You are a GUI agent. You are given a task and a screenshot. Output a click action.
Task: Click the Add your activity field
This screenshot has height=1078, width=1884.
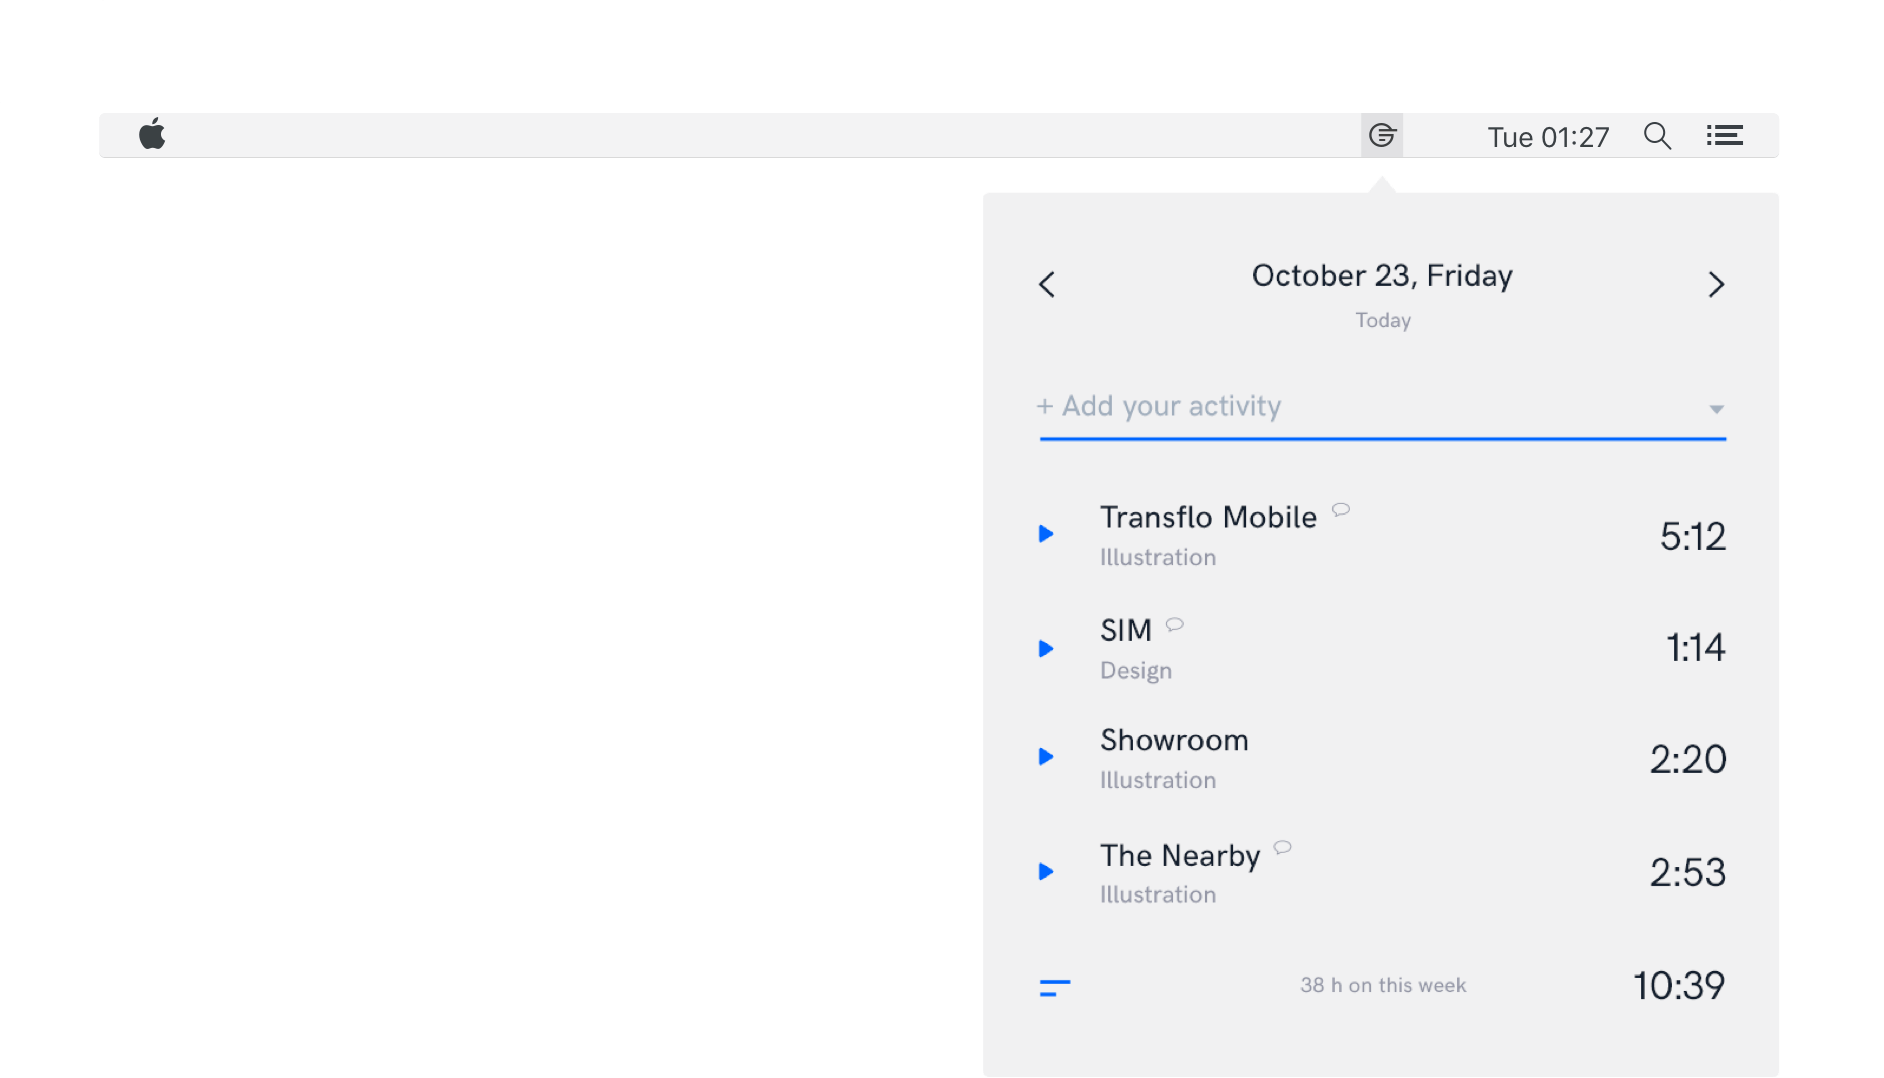coord(1383,407)
